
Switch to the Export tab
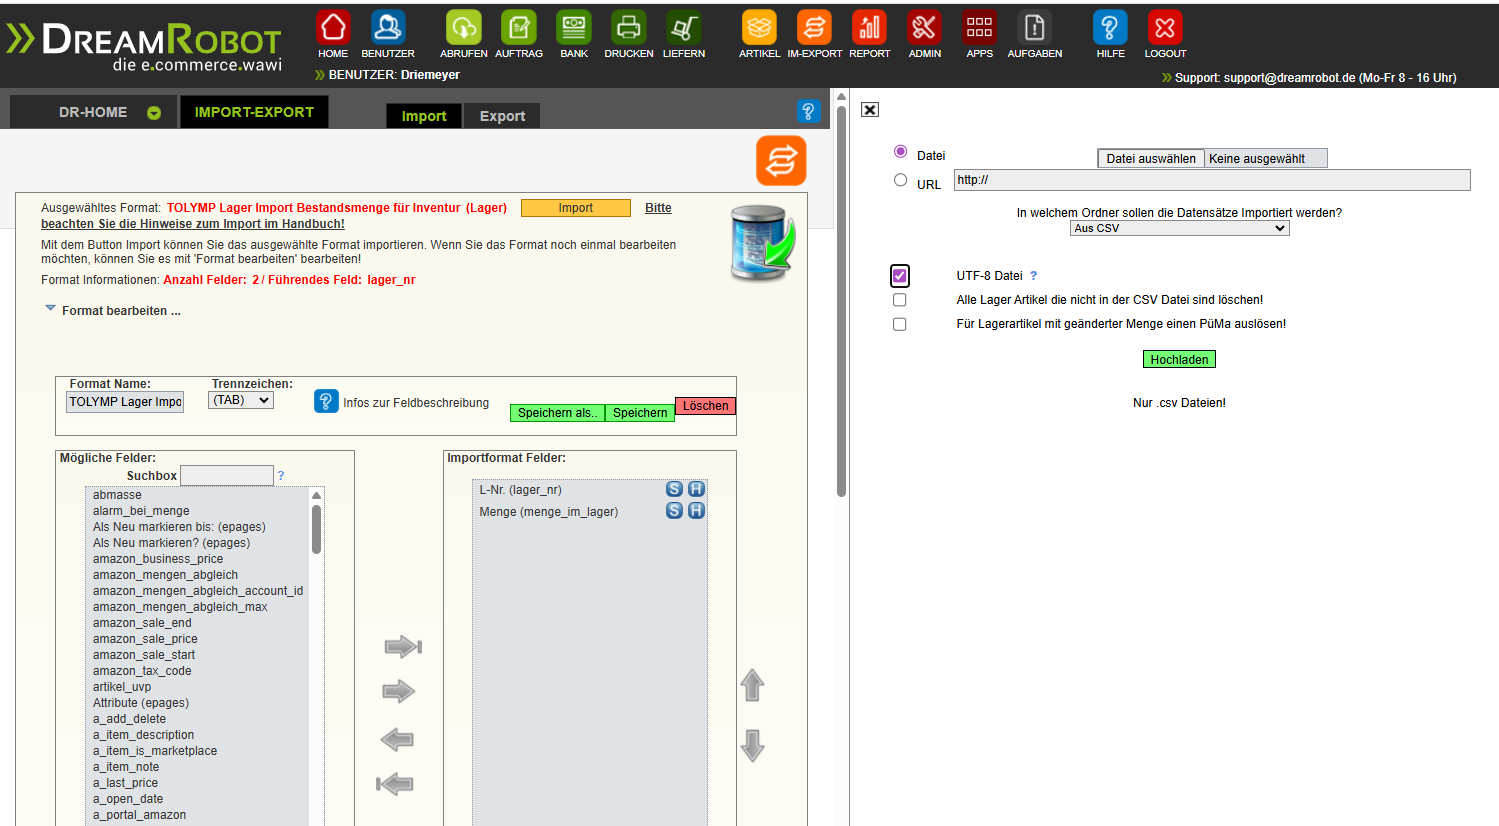501,116
